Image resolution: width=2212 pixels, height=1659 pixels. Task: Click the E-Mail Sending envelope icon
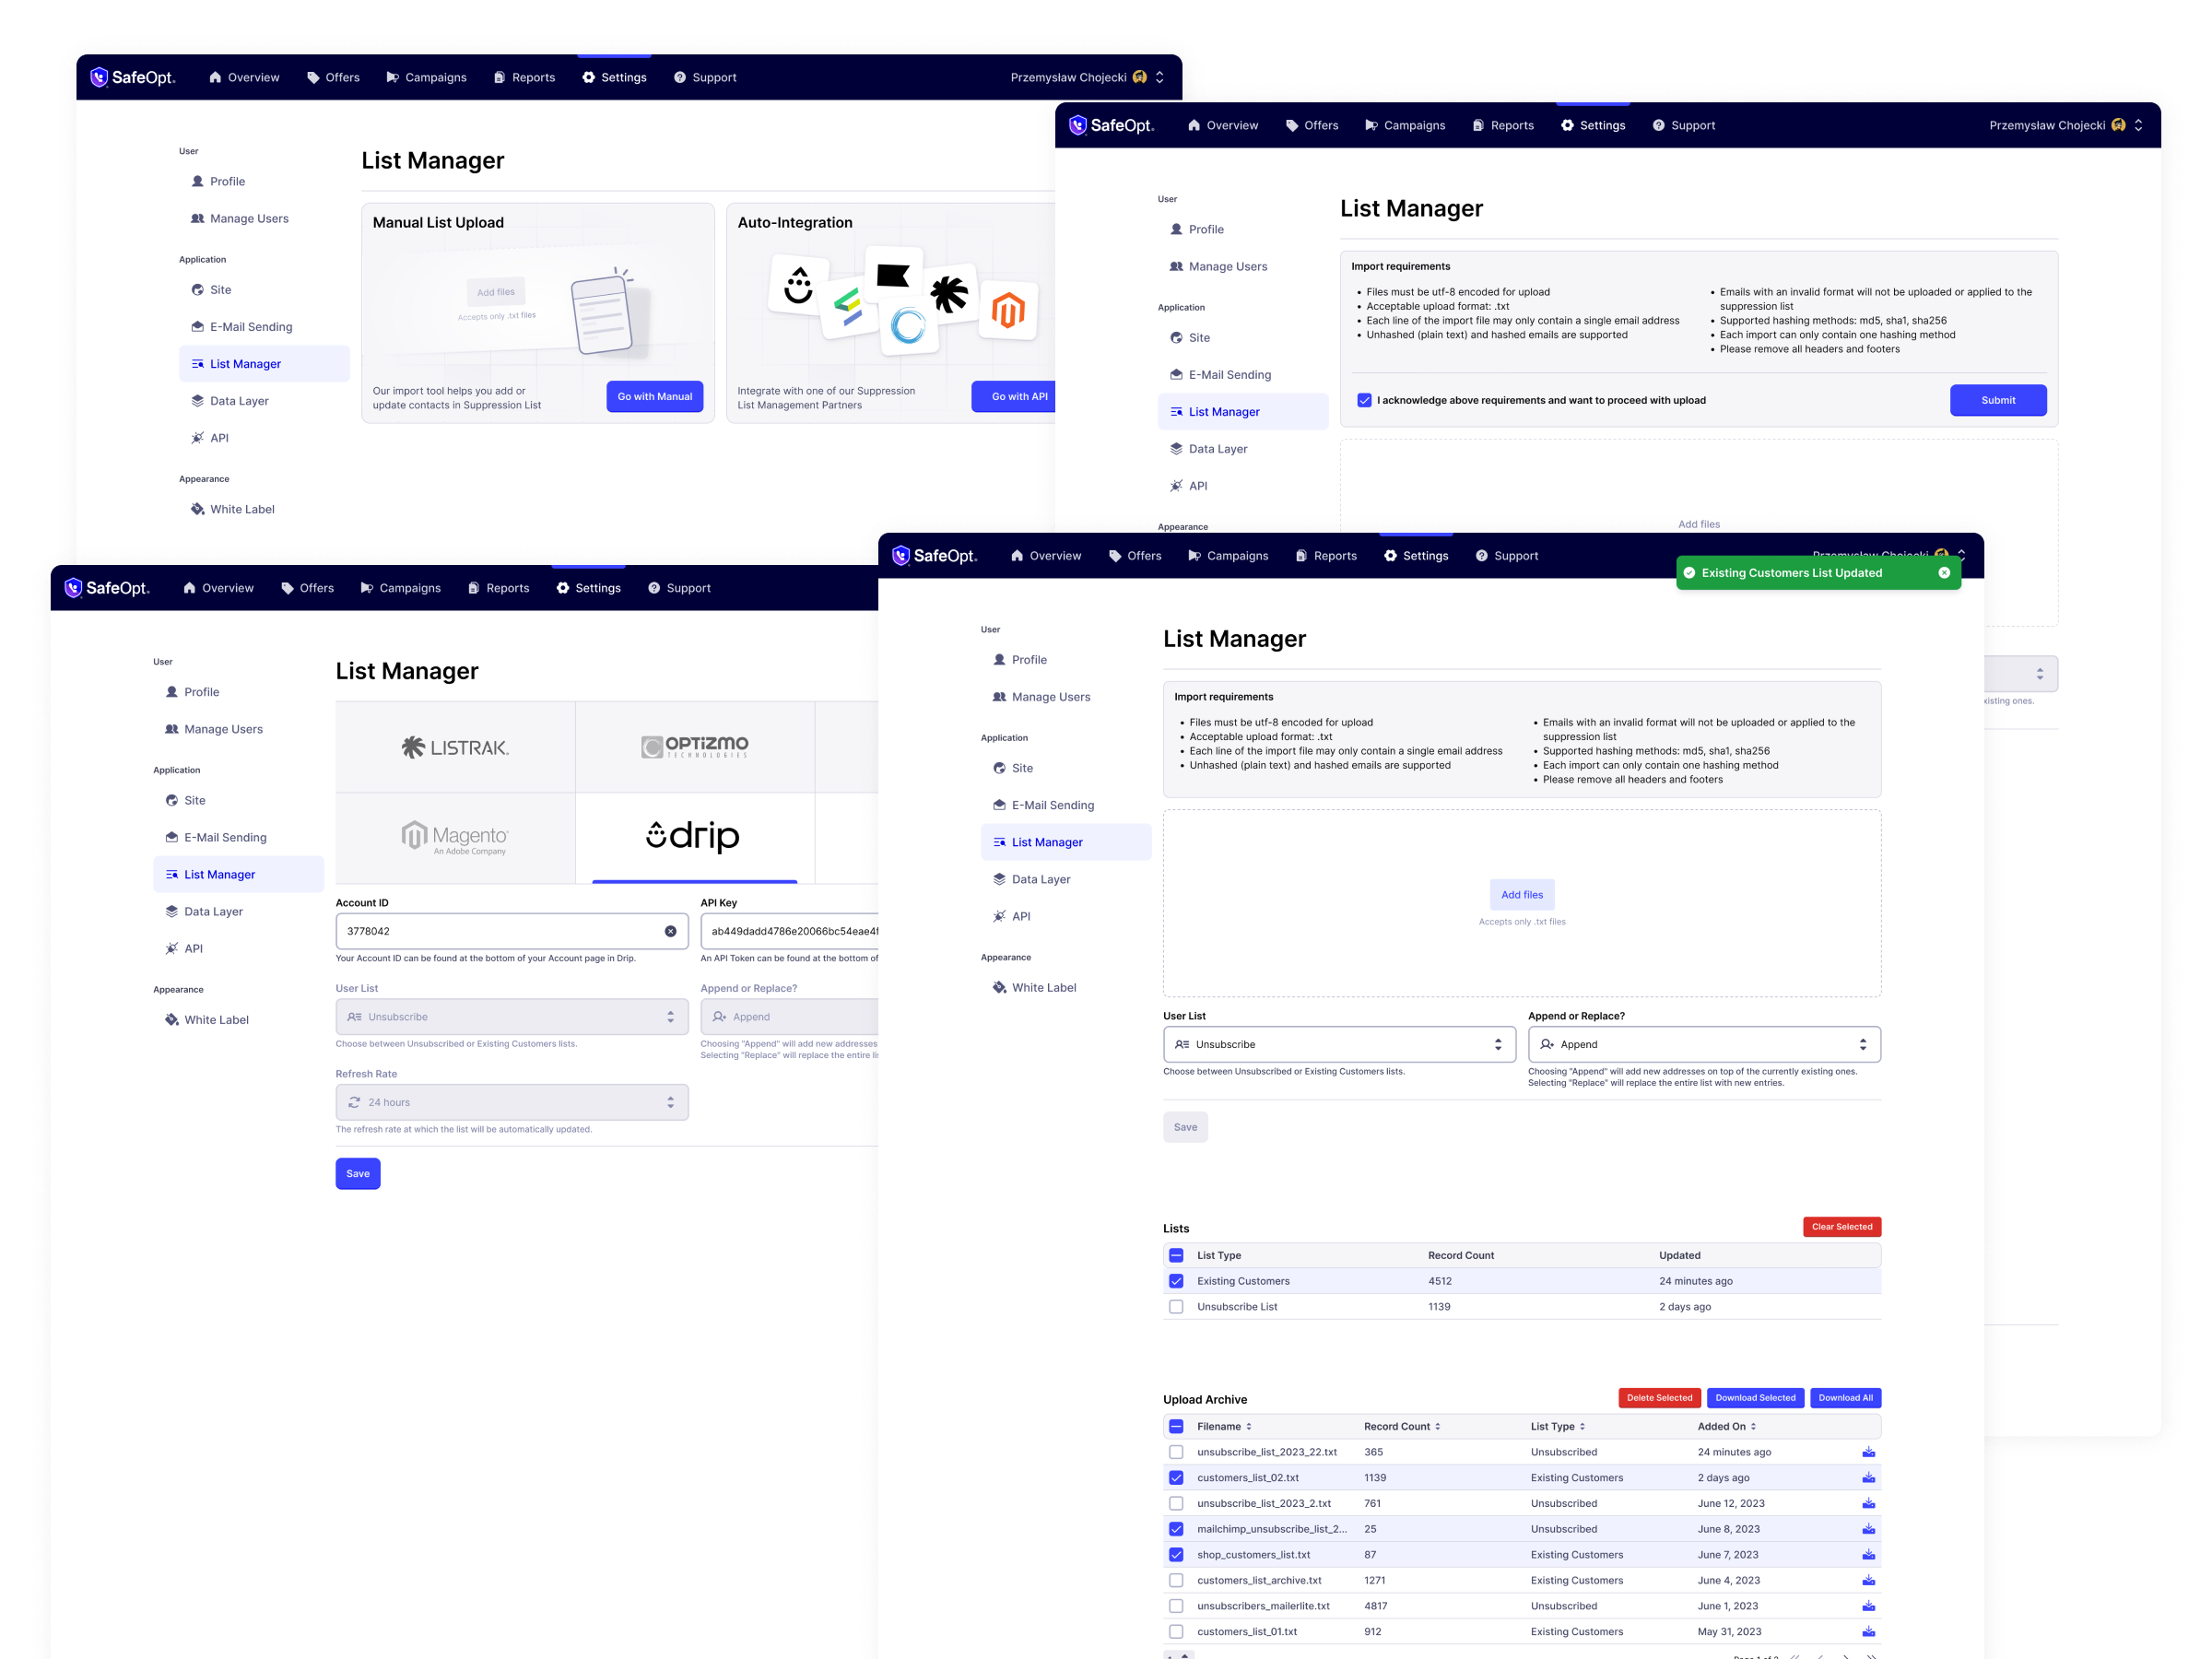(x=1000, y=804)
